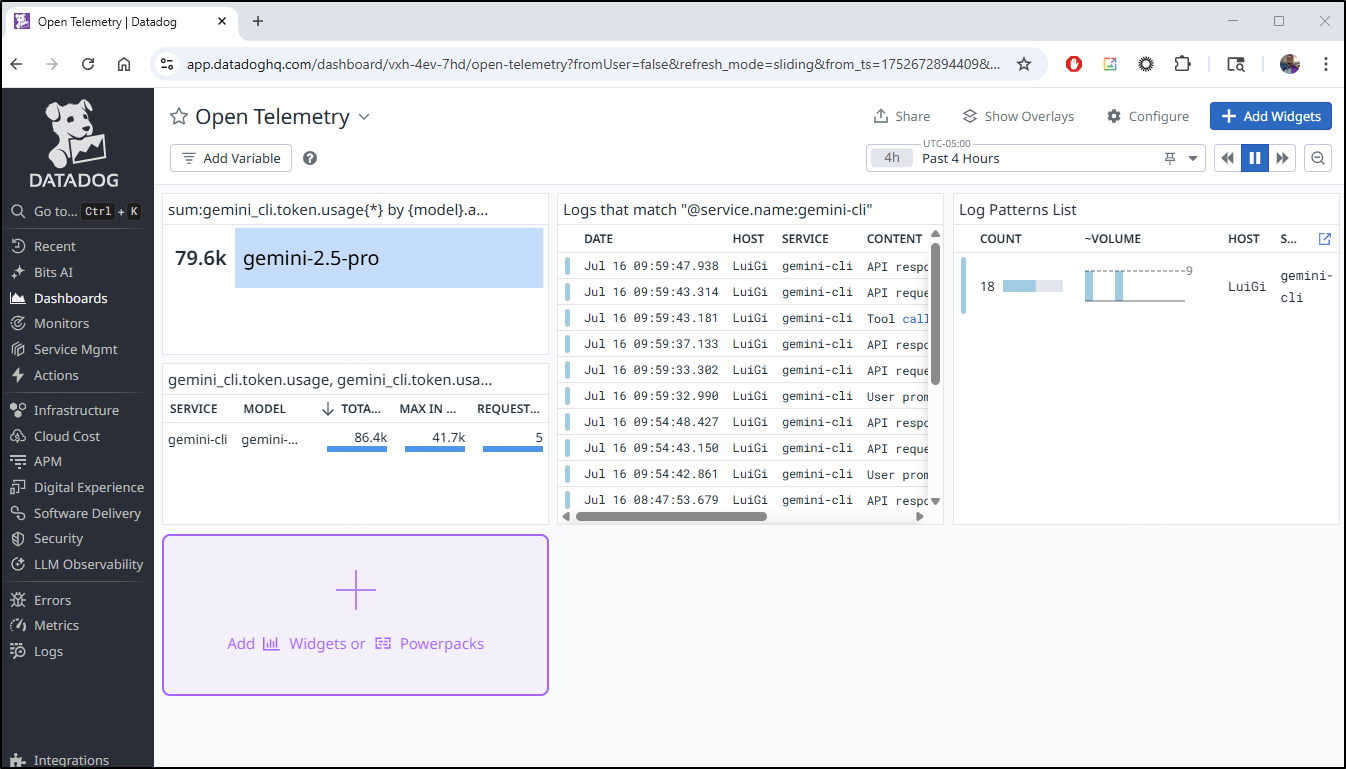The height and width of the screenshot is (769, 1346).
Task: Open Service Mgmt in the sidebar
Action: tap(75, 349)
